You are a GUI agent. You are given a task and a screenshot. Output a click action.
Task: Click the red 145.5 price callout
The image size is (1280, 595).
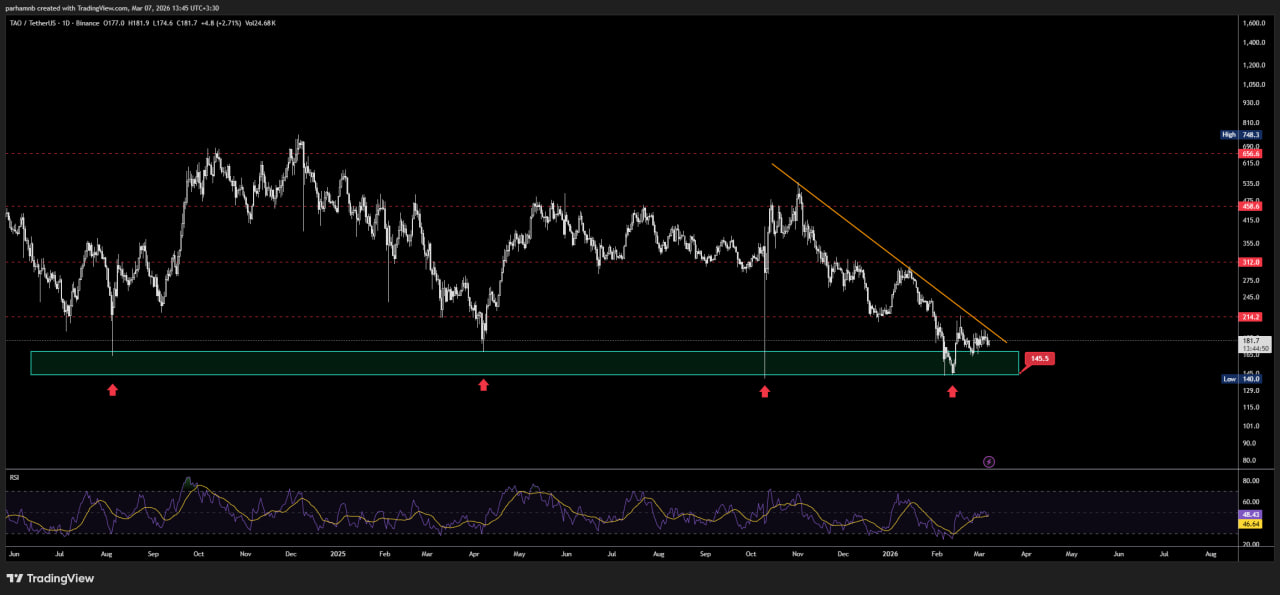(1040, 358)
